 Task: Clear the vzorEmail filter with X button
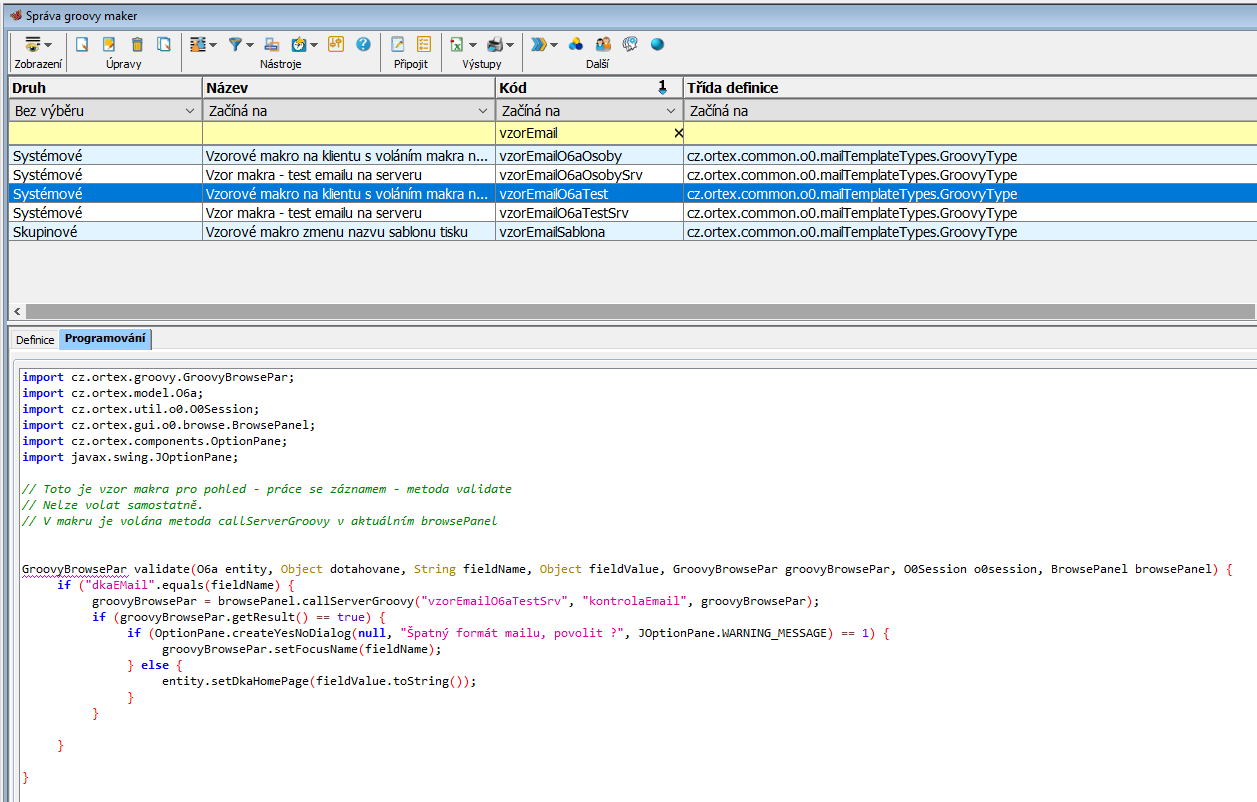678,133
